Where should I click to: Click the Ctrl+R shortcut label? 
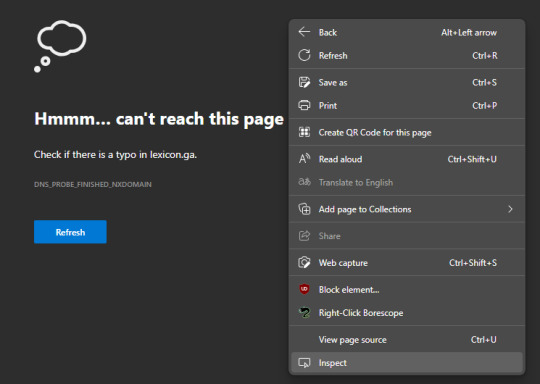point(485,55)
